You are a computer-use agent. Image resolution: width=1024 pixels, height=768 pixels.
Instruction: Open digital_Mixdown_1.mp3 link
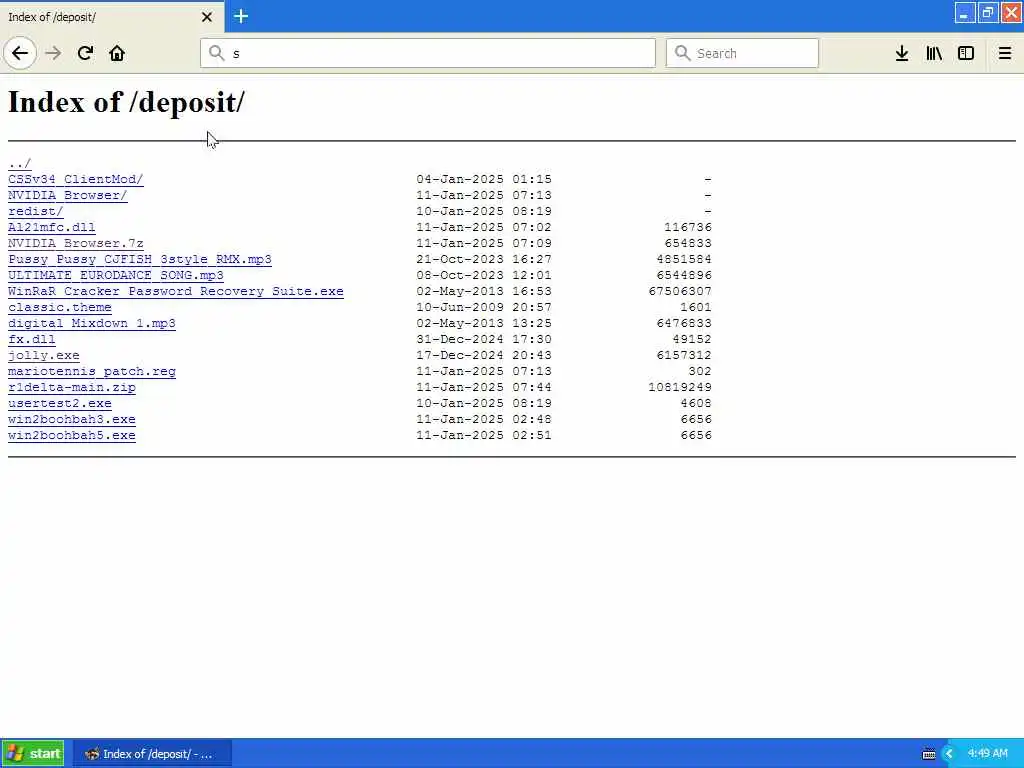click(91, 323)
